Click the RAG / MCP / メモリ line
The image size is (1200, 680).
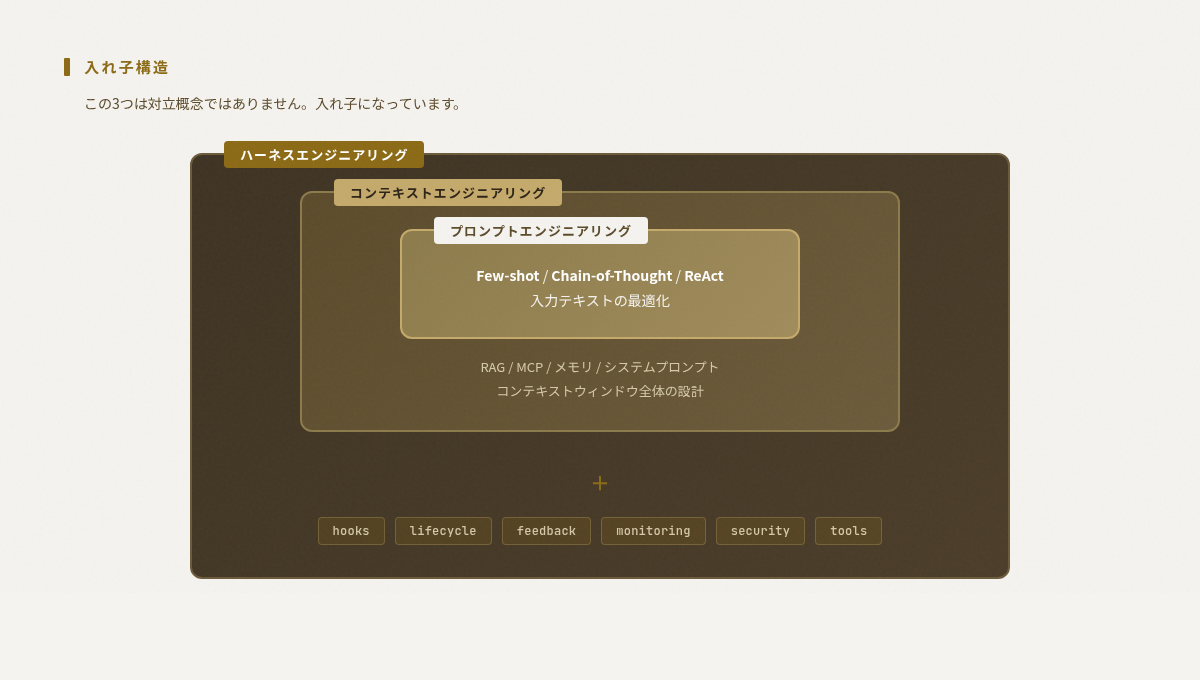600,367
